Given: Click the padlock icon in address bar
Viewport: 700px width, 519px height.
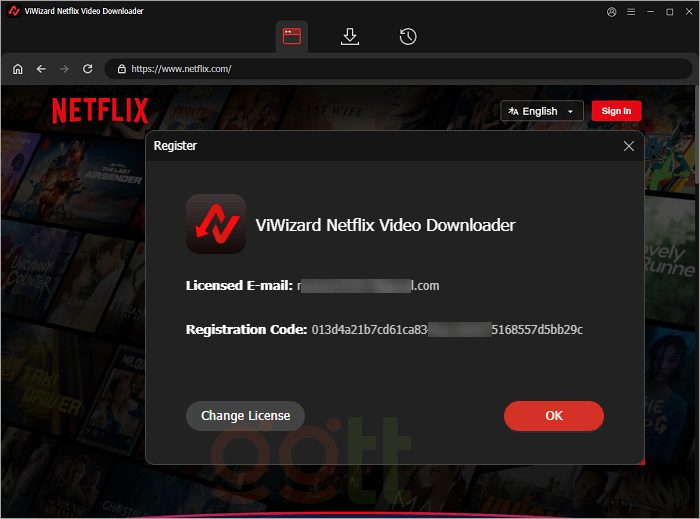Looking at the screenshot, I should [x=122, y=69].
